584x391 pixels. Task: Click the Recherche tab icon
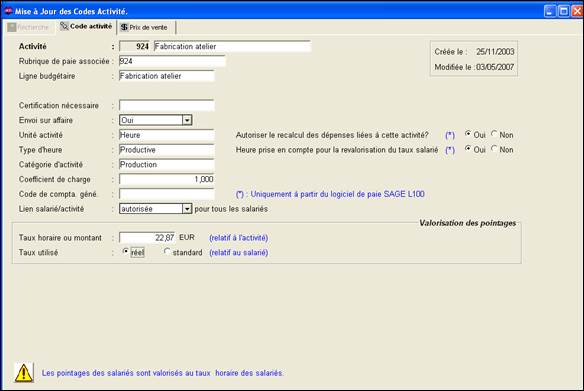[12, 27]
